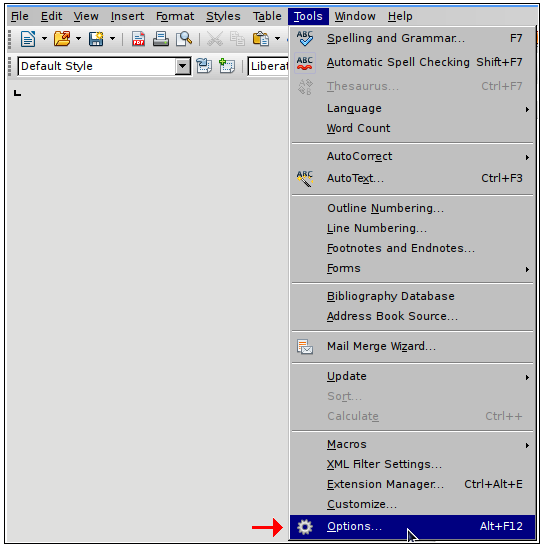Click the New Style from Selection icon
Image resolution: width=545 pixels, height=548 pixels.
(227, 66)
